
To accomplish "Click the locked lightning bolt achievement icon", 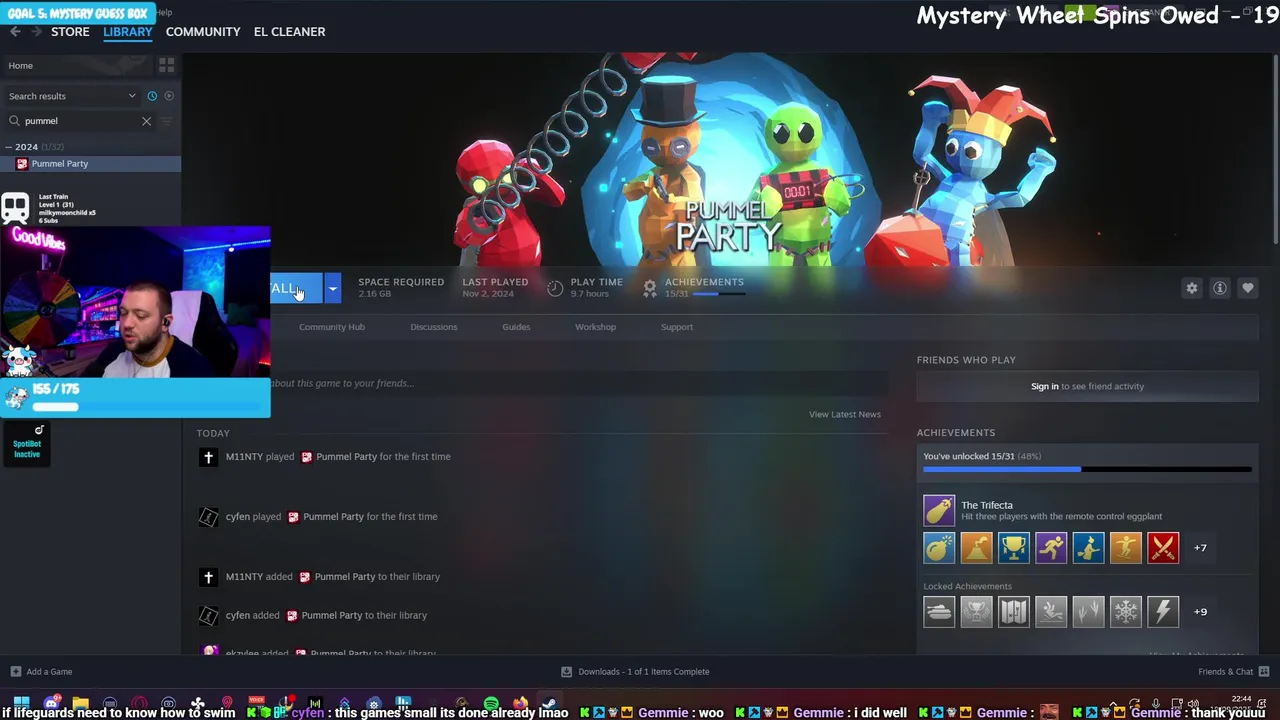I will (x=1163, y=612).
